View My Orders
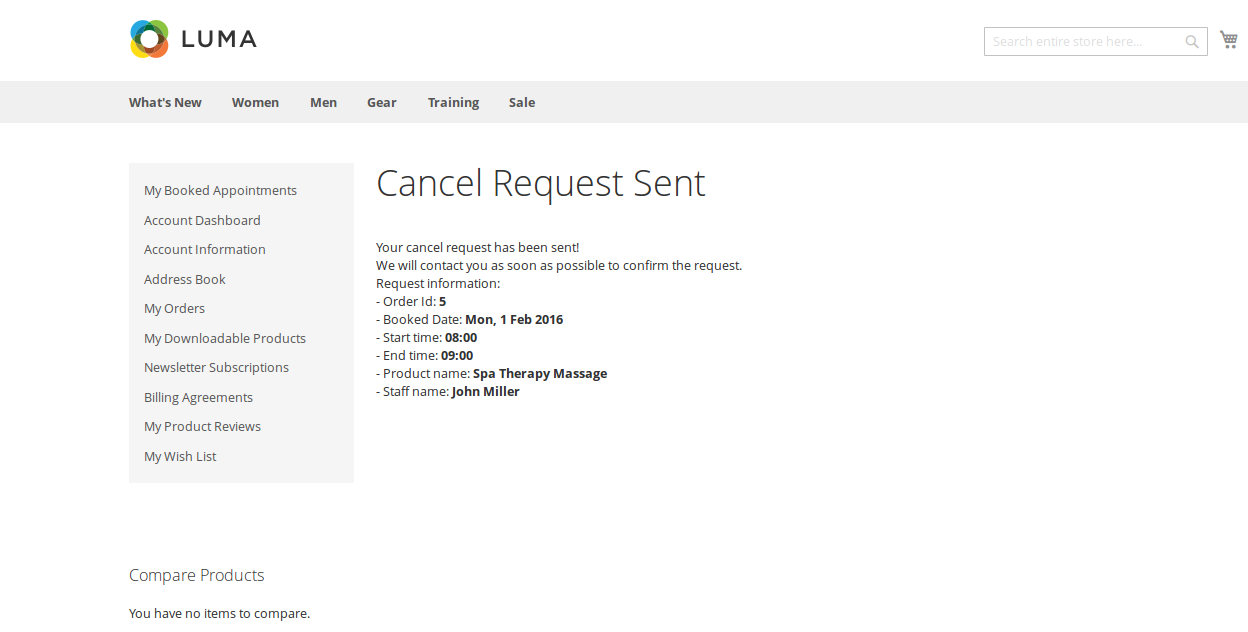This screenshot has height=632, width=1248. [x=174, y=309]
